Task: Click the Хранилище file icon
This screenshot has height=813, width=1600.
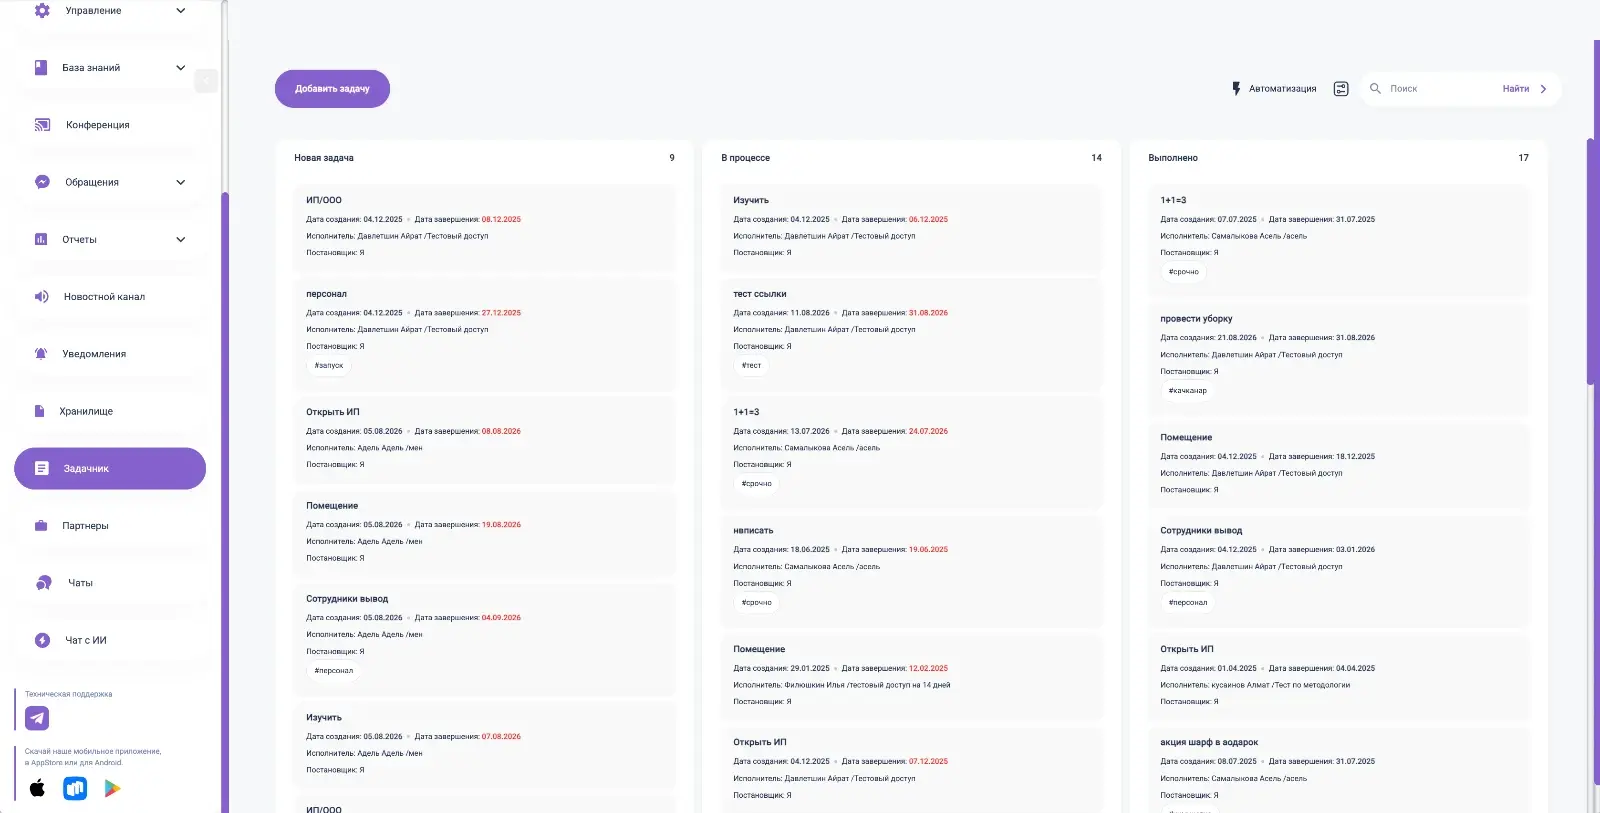Action: pos(40,411)
